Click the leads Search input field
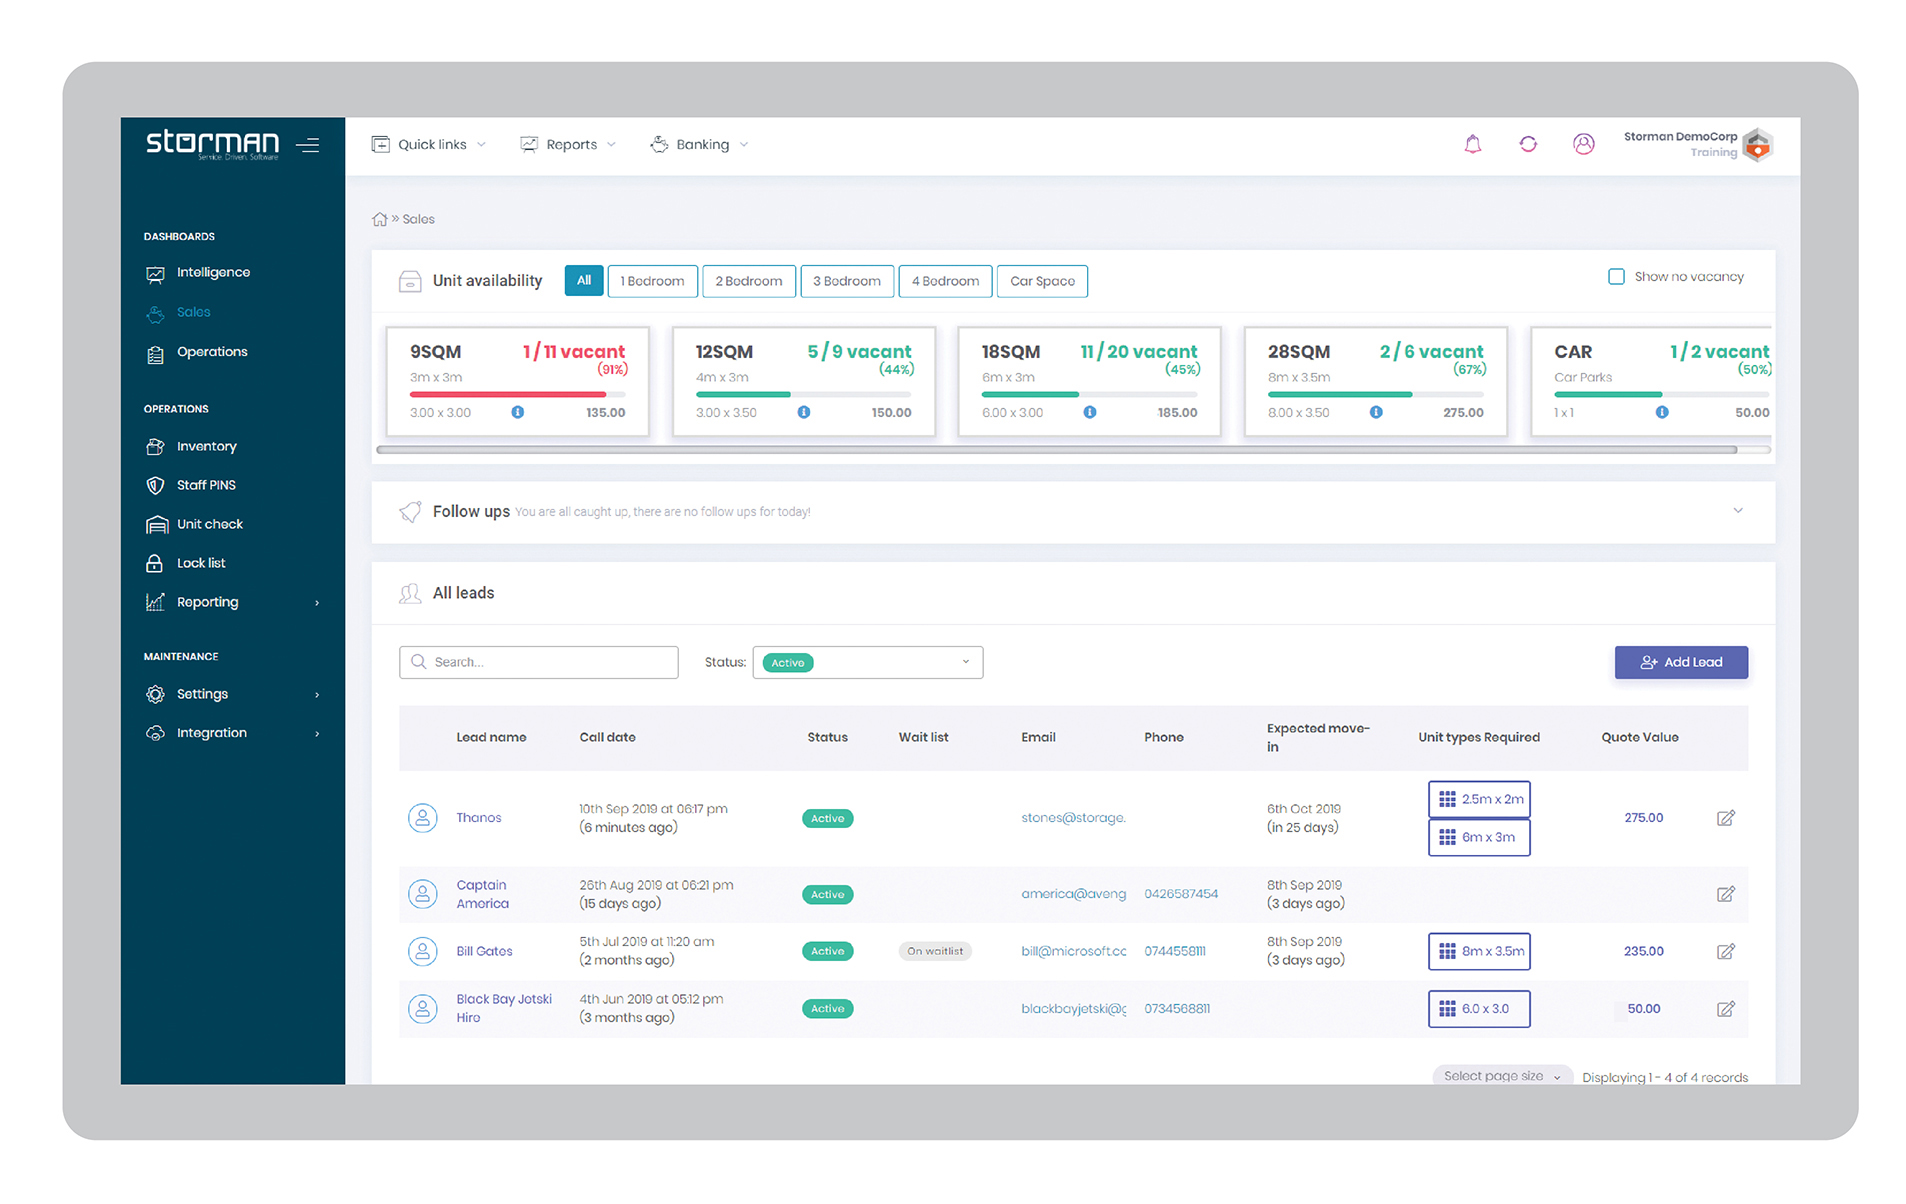This screenshot has height=1204, width=1906. pos(539,662)
